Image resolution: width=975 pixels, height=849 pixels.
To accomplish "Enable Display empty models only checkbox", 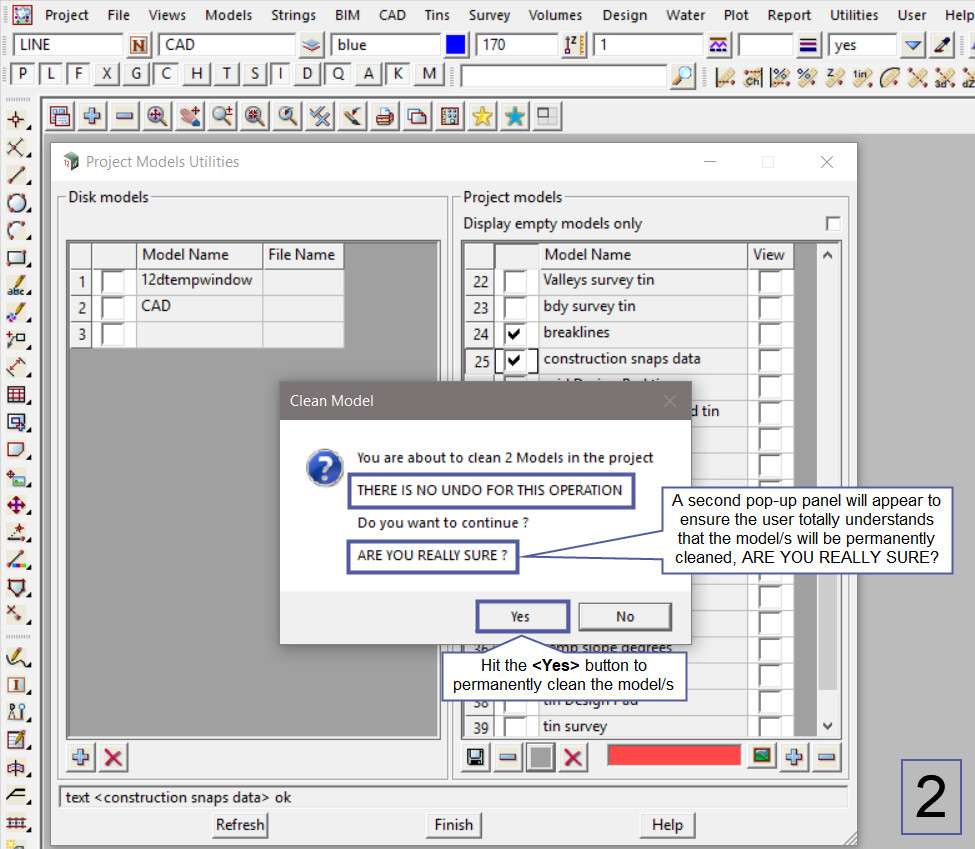I will pyautogui.click(x=832, y=224).
